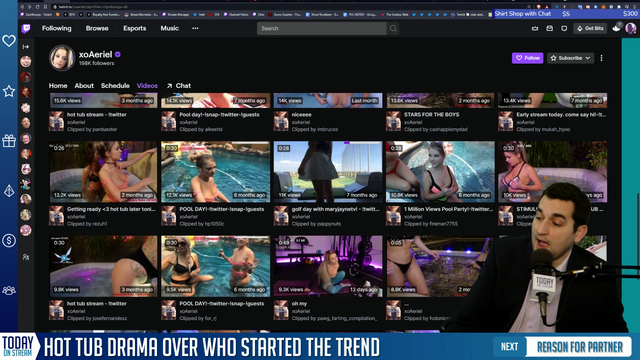Click the browser reload icon
The width and height of the screenshot is (640, 360).
(37, 7)
